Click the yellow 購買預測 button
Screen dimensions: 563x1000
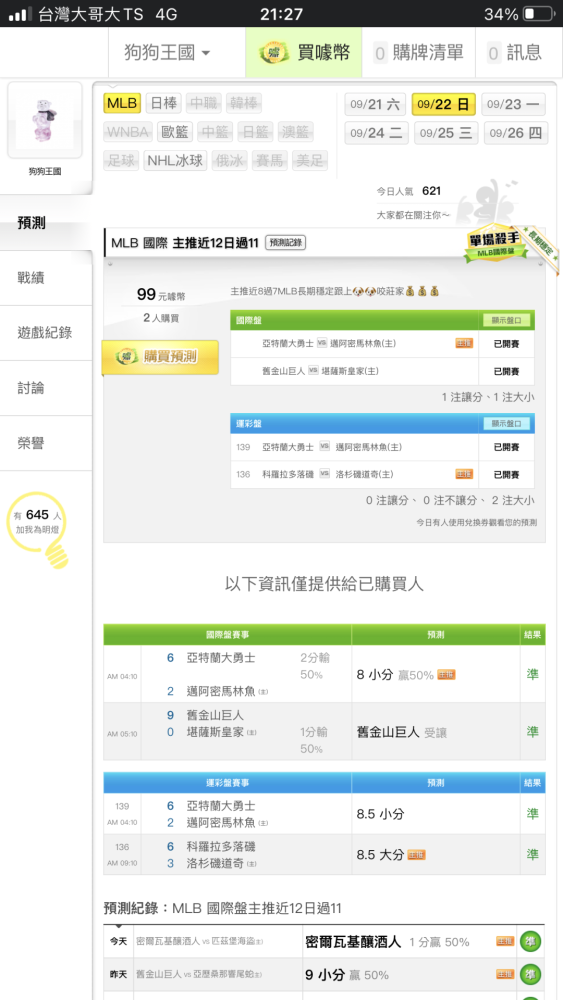pos(160,357)
